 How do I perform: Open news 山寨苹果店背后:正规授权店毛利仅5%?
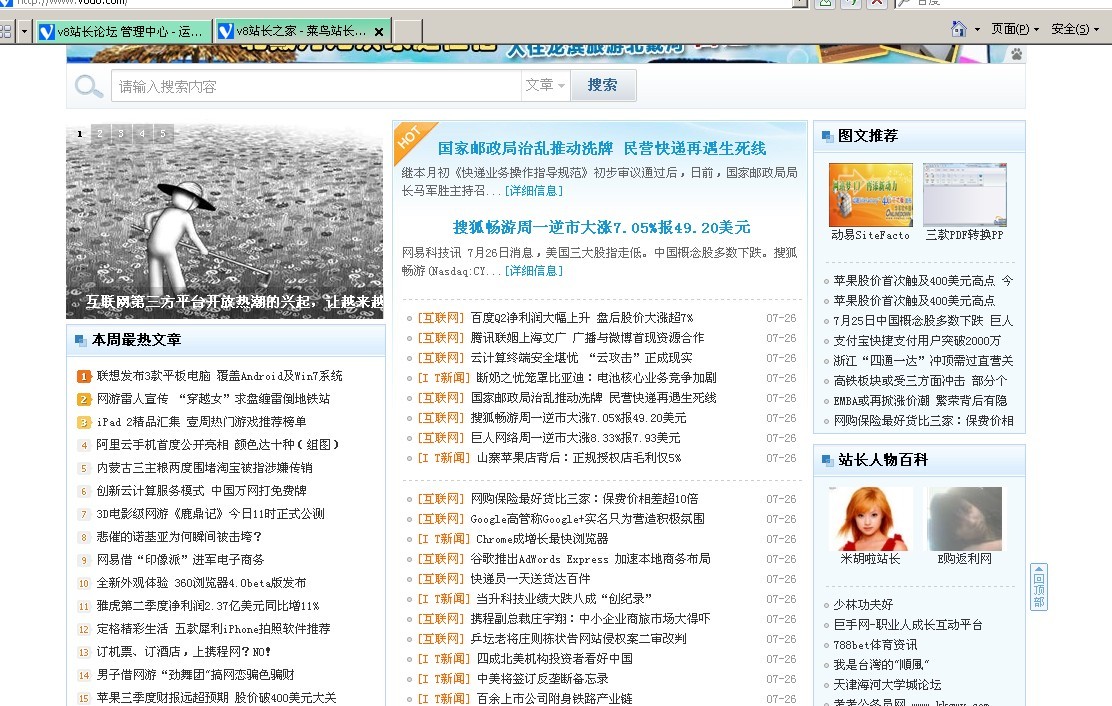[579, 459]
